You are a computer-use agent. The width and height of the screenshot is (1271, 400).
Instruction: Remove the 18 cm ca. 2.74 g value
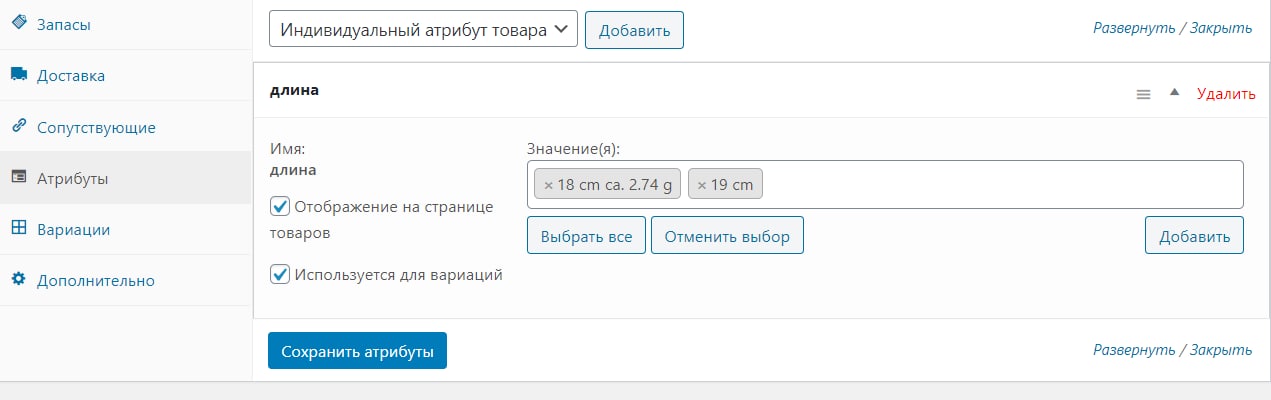click(x=548, y=185)
